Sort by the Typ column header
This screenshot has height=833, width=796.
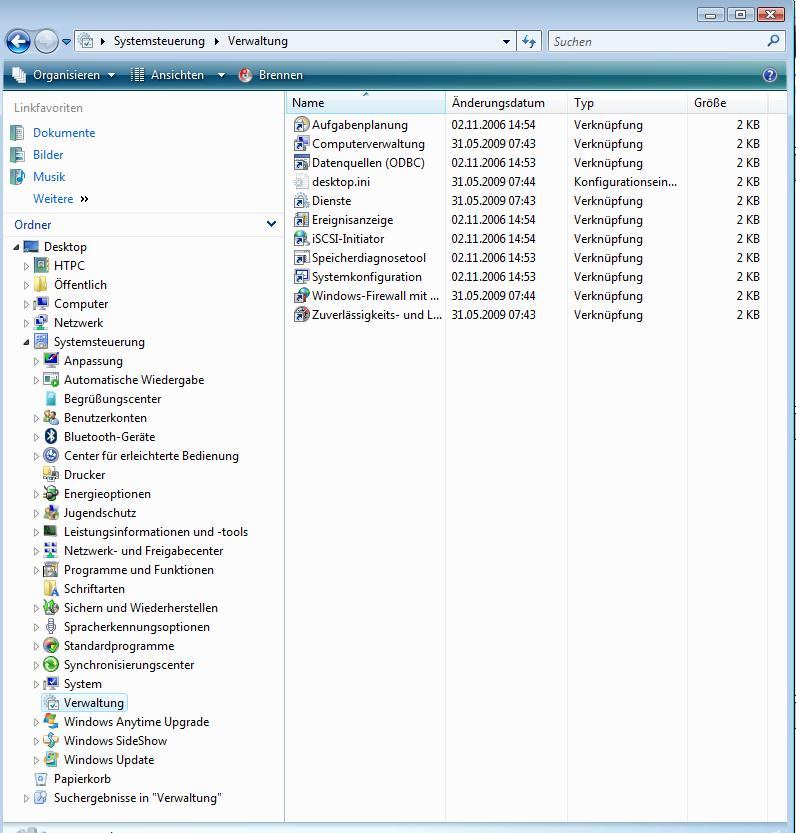[x=627, y=103]
